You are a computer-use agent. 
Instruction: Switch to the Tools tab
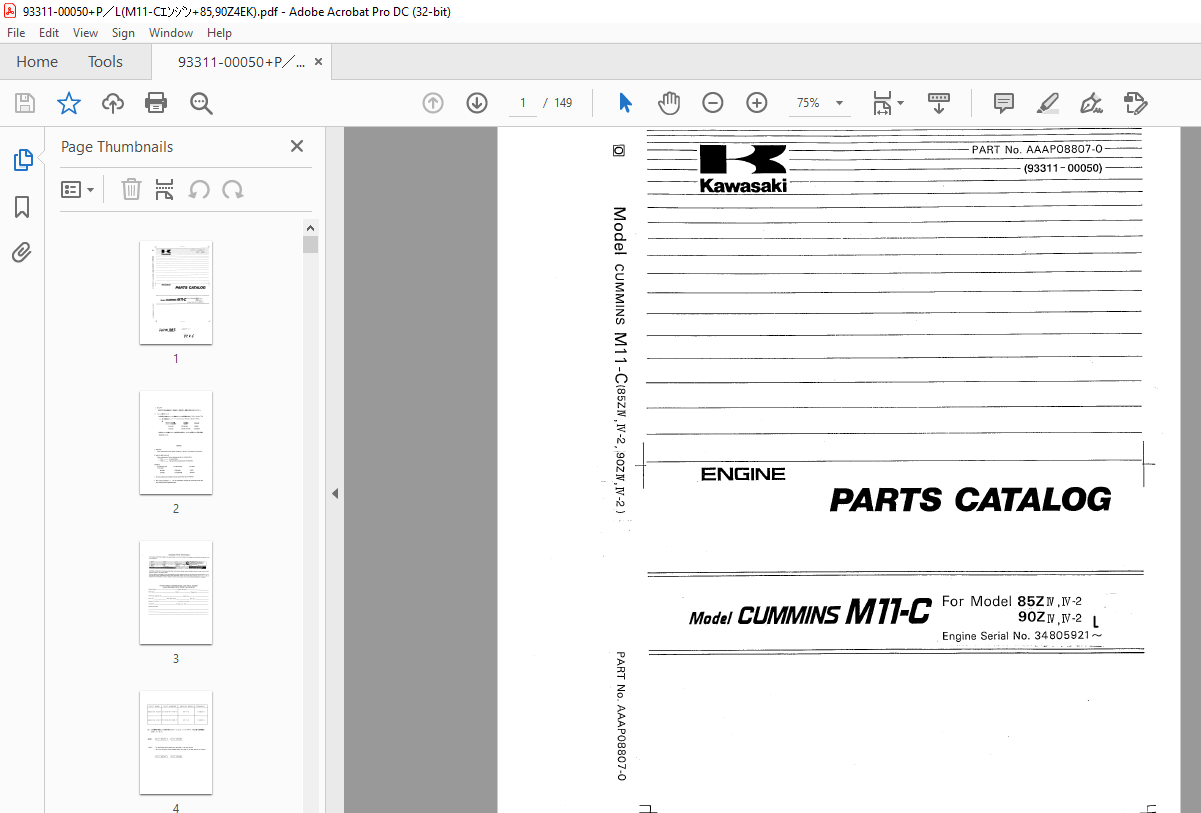coord(105,62)
